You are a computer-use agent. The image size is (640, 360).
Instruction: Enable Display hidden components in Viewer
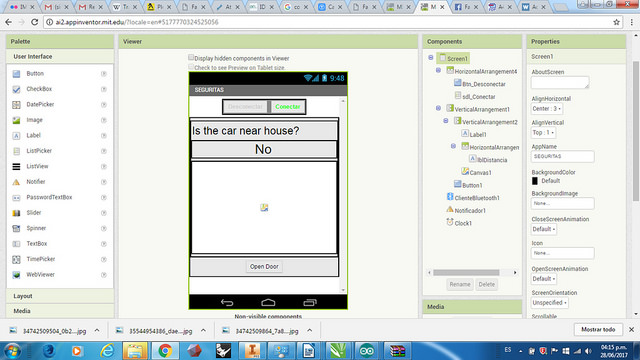click(x=191, y=58)
